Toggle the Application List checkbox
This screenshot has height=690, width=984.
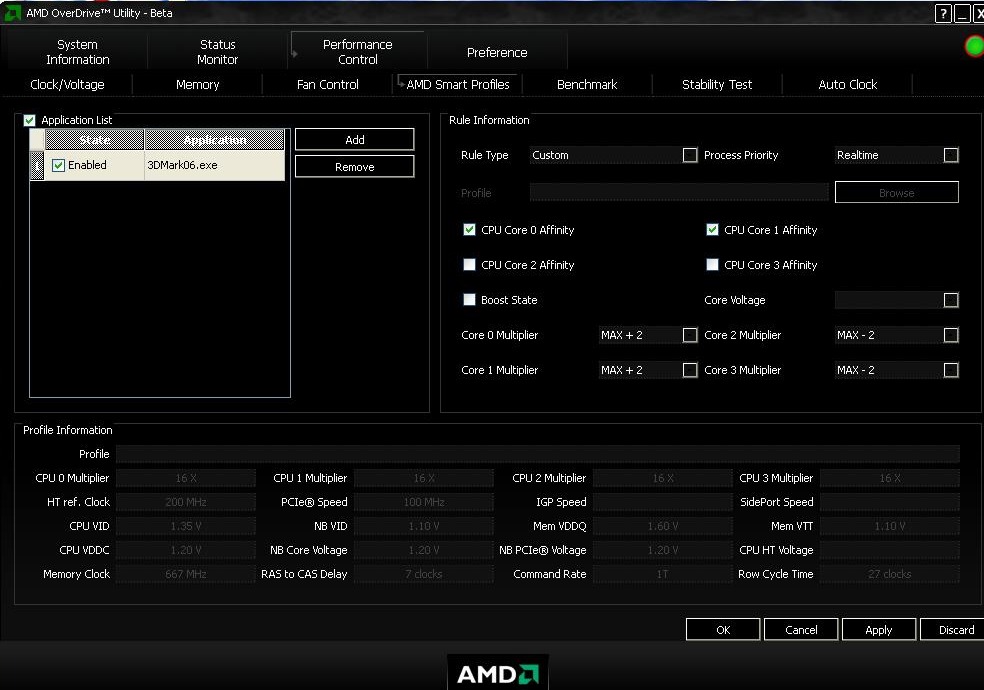point(29,120)
